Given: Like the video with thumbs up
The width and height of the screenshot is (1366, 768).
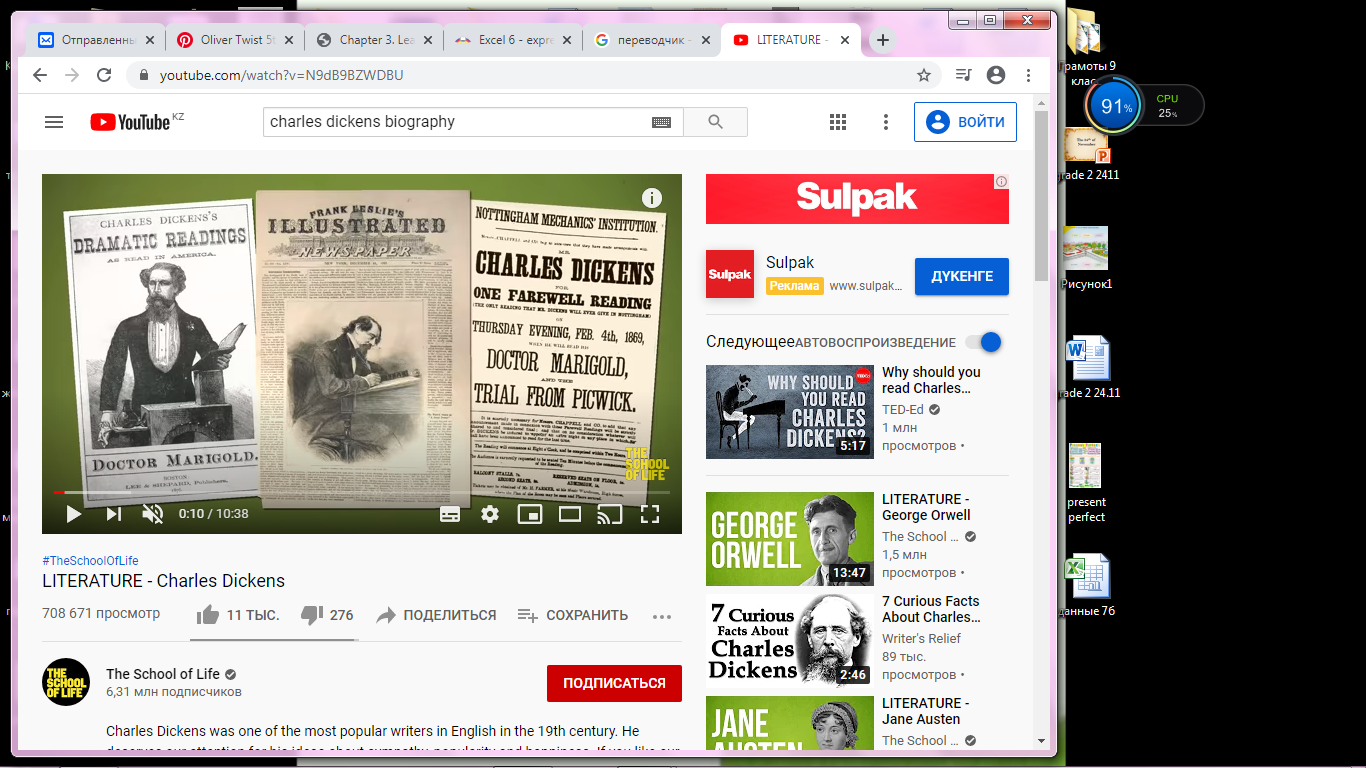Looking at the screenshot, I should 208,615.
